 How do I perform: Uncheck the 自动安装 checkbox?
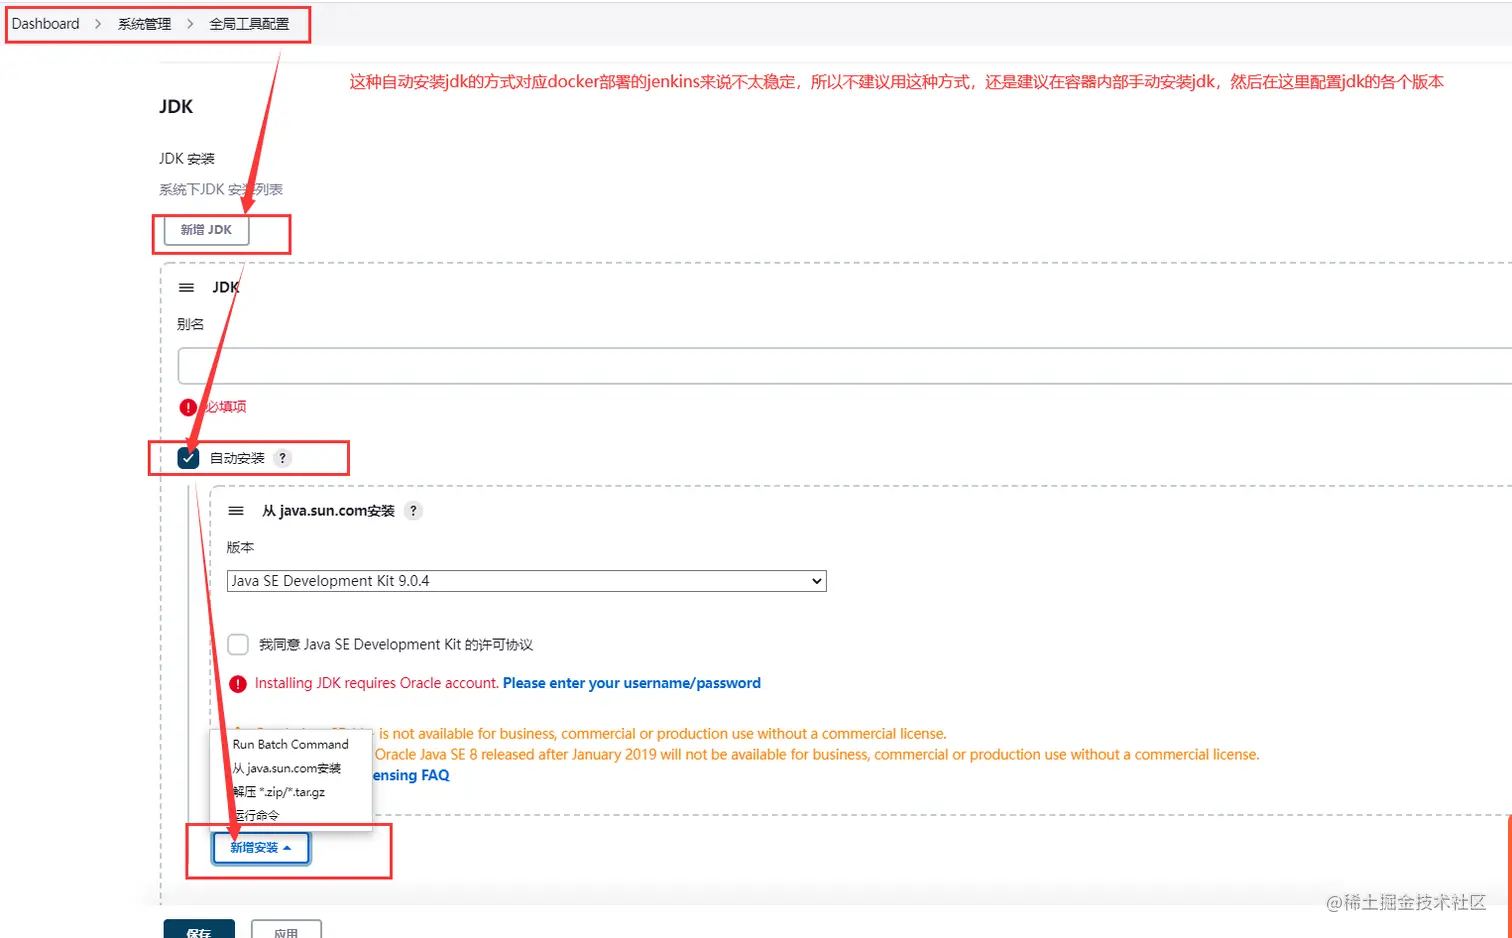coord(188,458)
